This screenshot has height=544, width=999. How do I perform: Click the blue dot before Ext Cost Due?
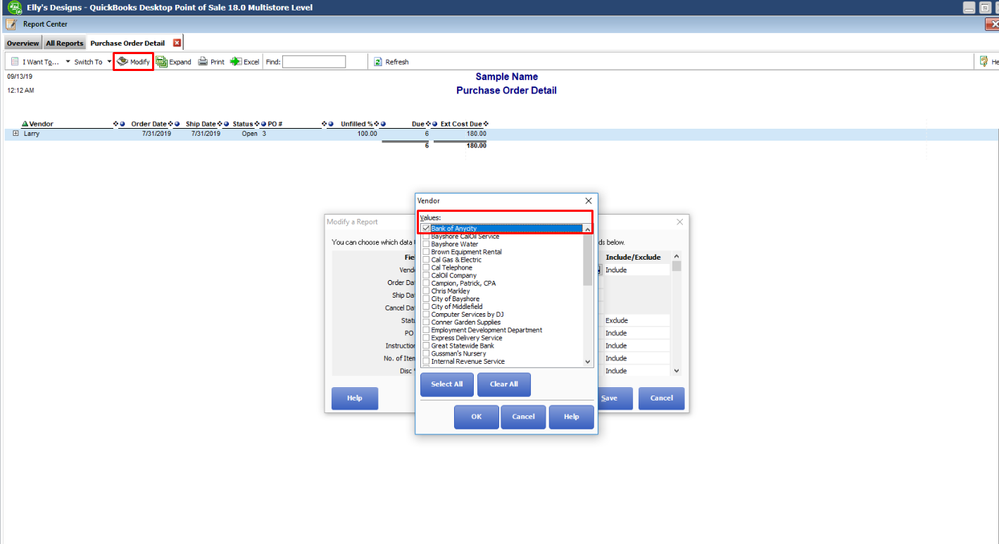435,124
